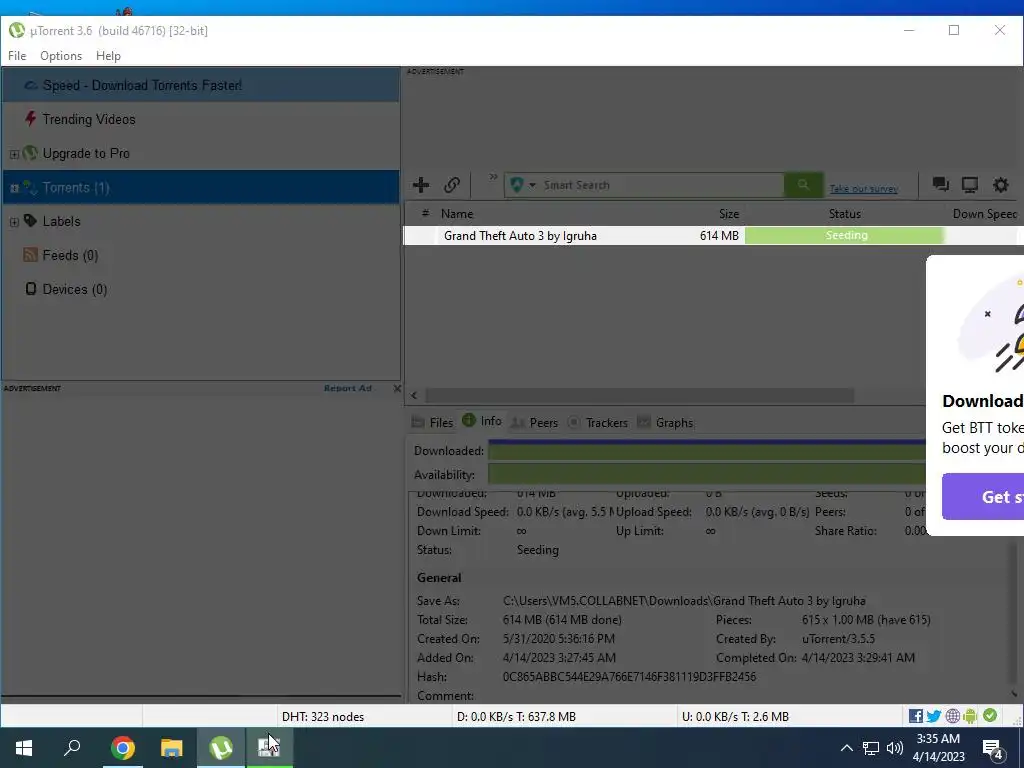Click upload speed status bar entry
1024x768 pixels.
tap(735, 717)
